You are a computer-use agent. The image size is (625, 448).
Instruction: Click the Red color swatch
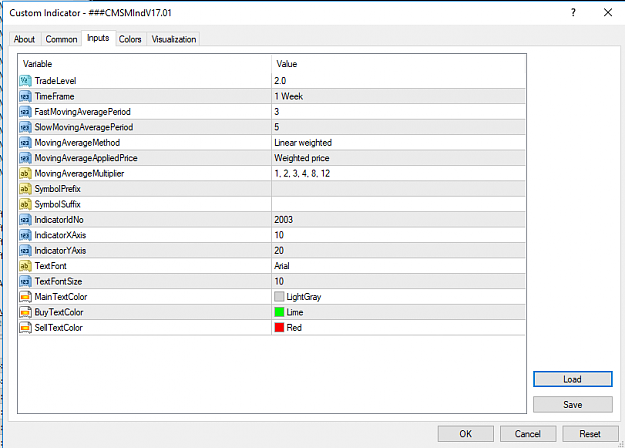279,328
